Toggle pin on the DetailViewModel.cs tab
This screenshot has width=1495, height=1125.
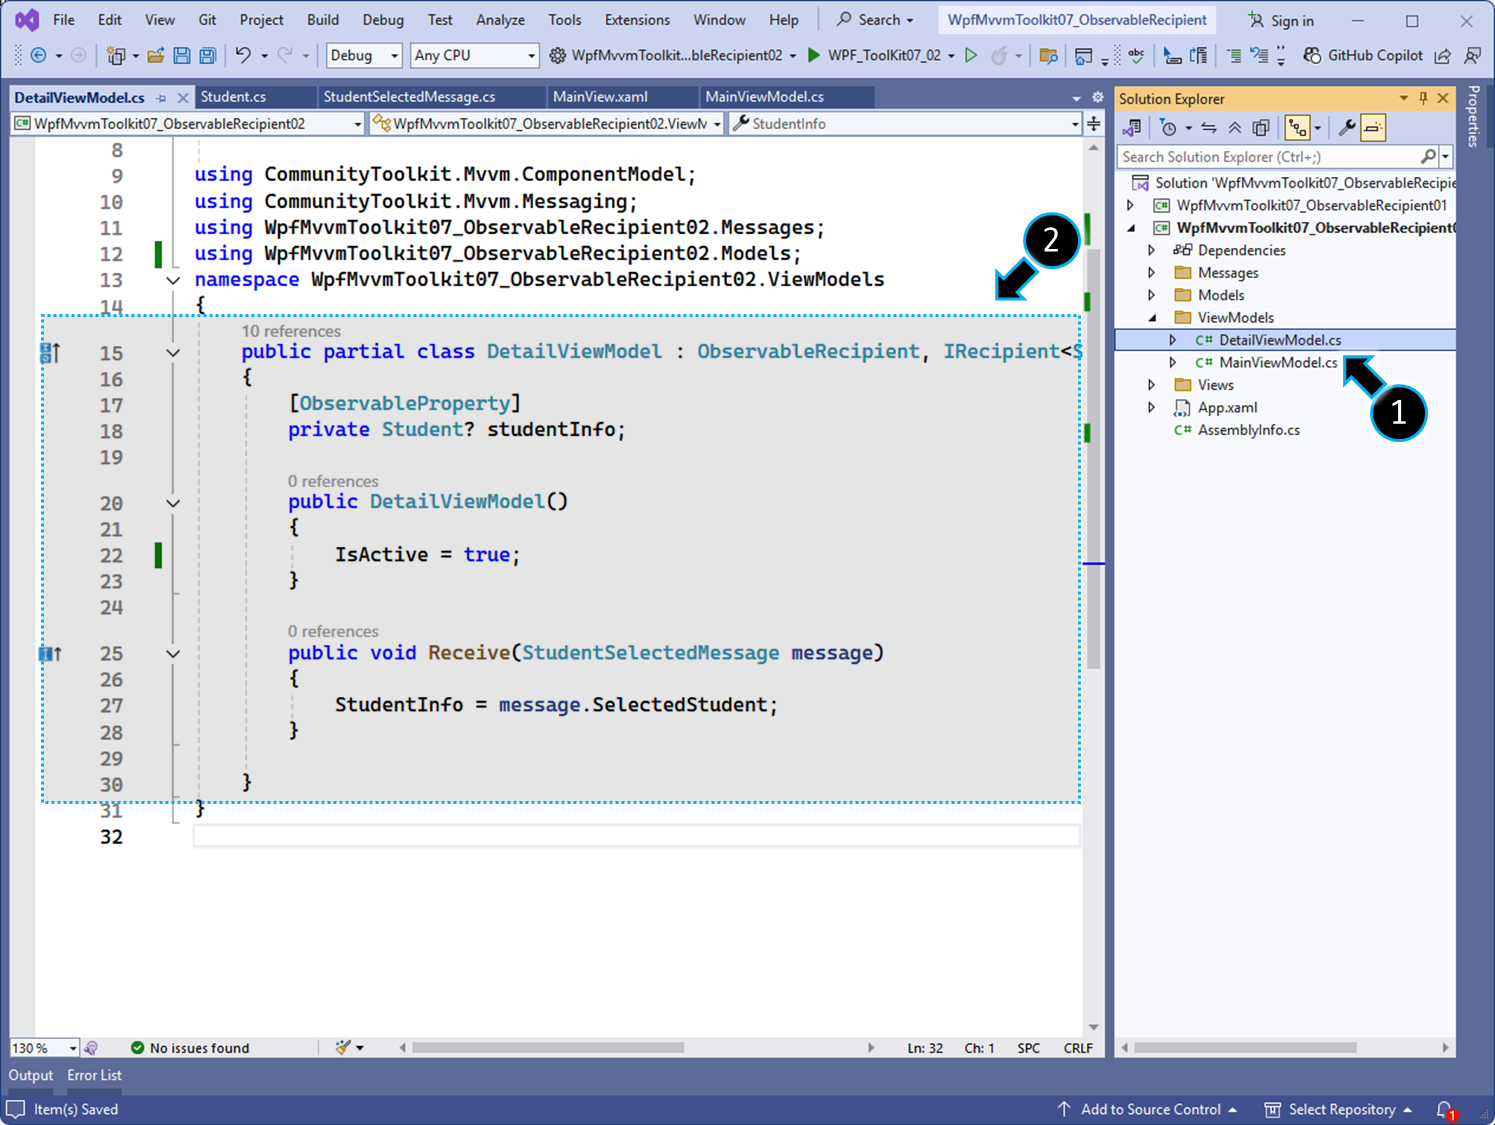tap(161, 98)
